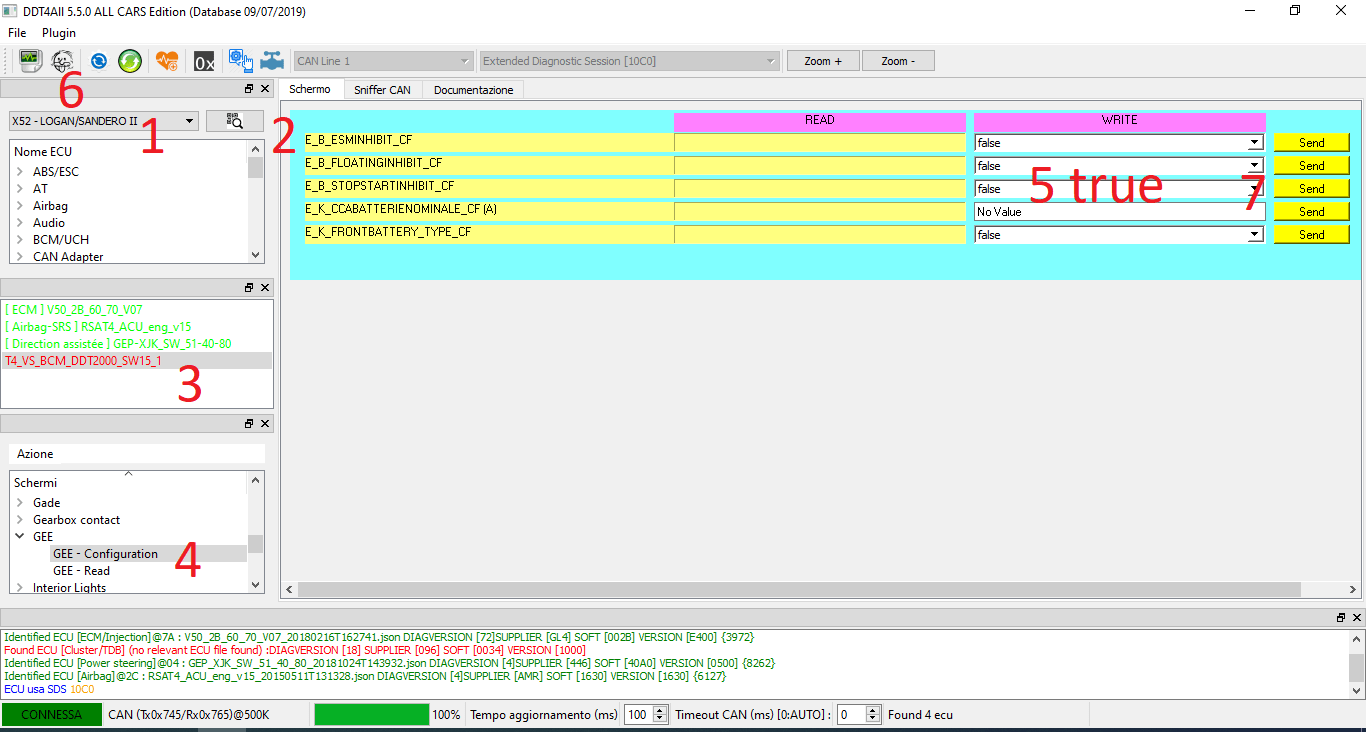This screenshot has height=732, width=1366.
Task: Click the CONNESSA connection status toggle
Action: tap(51, 715)
